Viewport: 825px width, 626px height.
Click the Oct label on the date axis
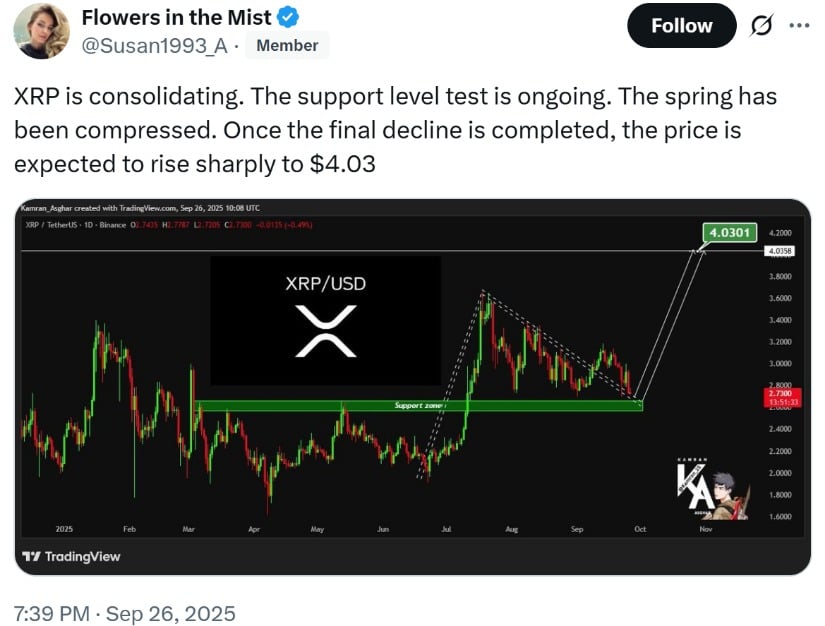[x=639, y=529]
